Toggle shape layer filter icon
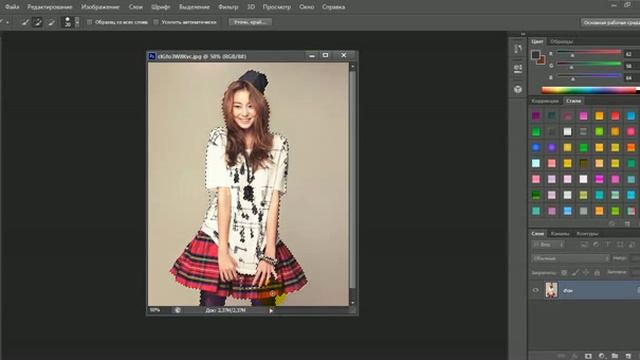The width and height of the screenshot is (640, 360). click(620, 244)
